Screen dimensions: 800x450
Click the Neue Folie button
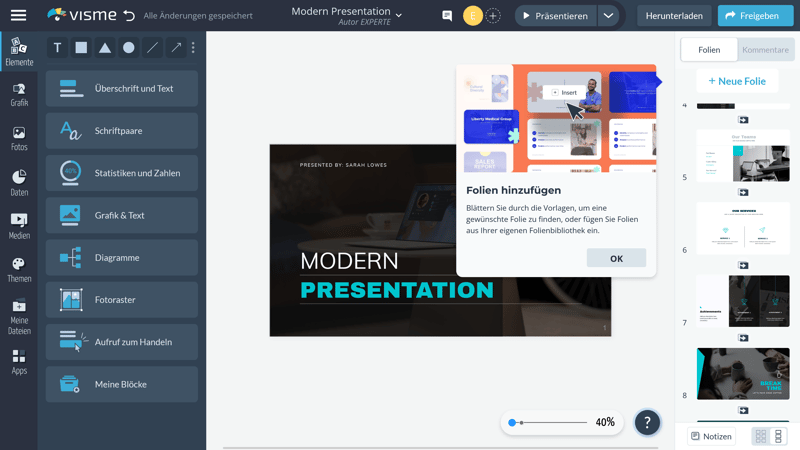click(737, 81)
